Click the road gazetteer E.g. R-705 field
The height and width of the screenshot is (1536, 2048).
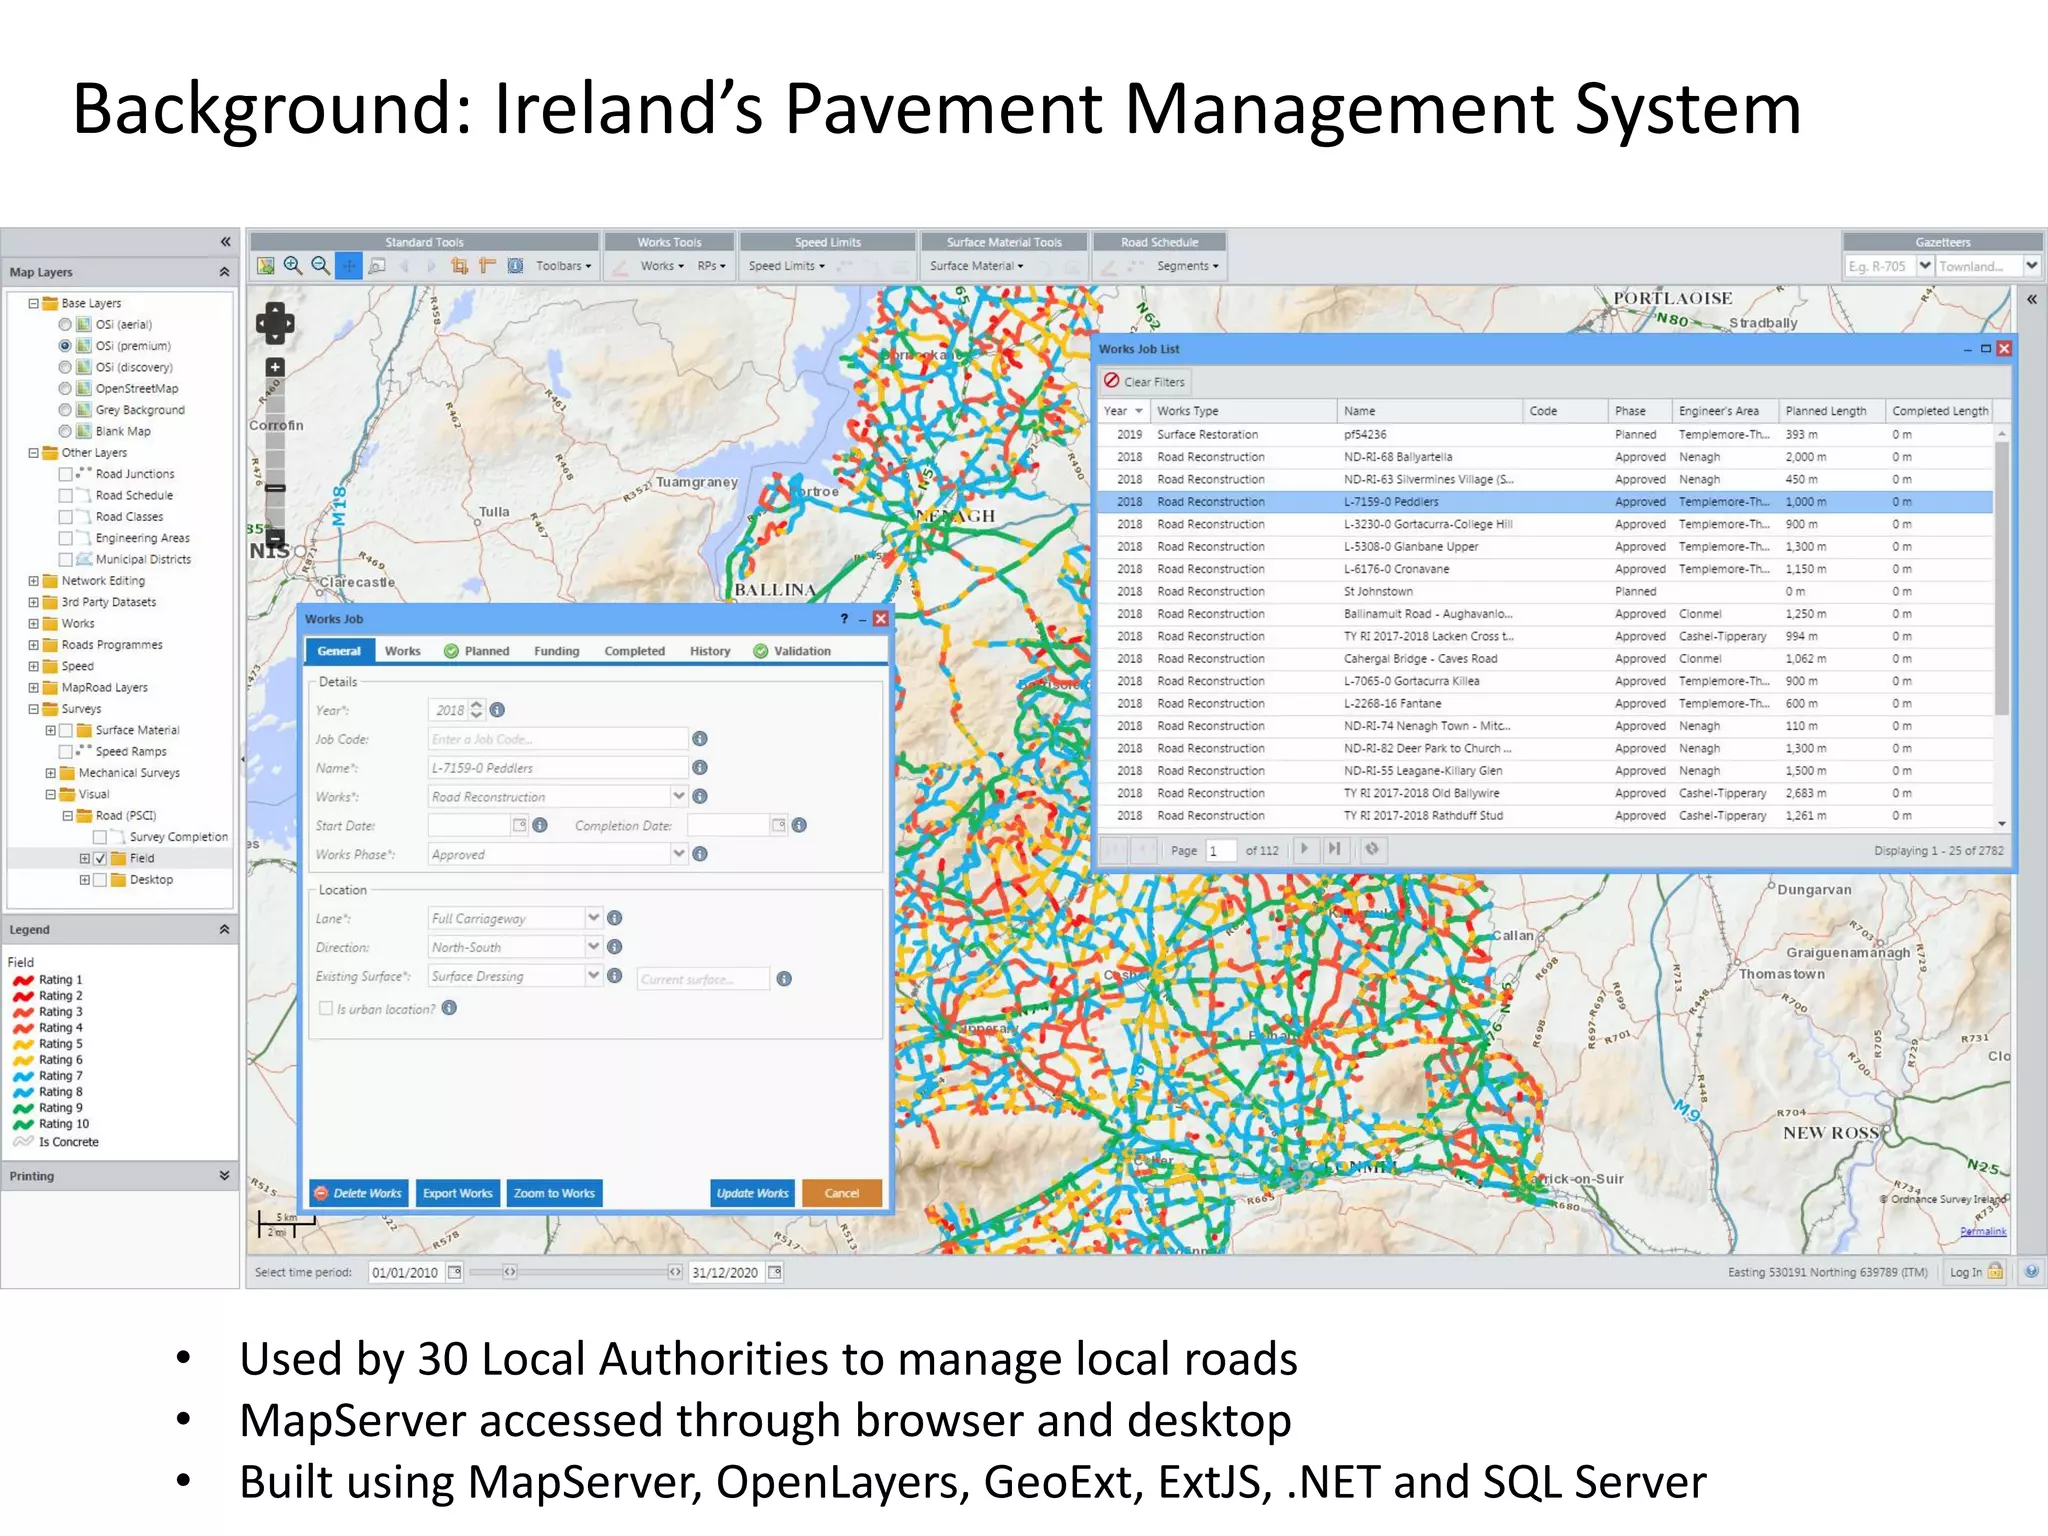1879,266
